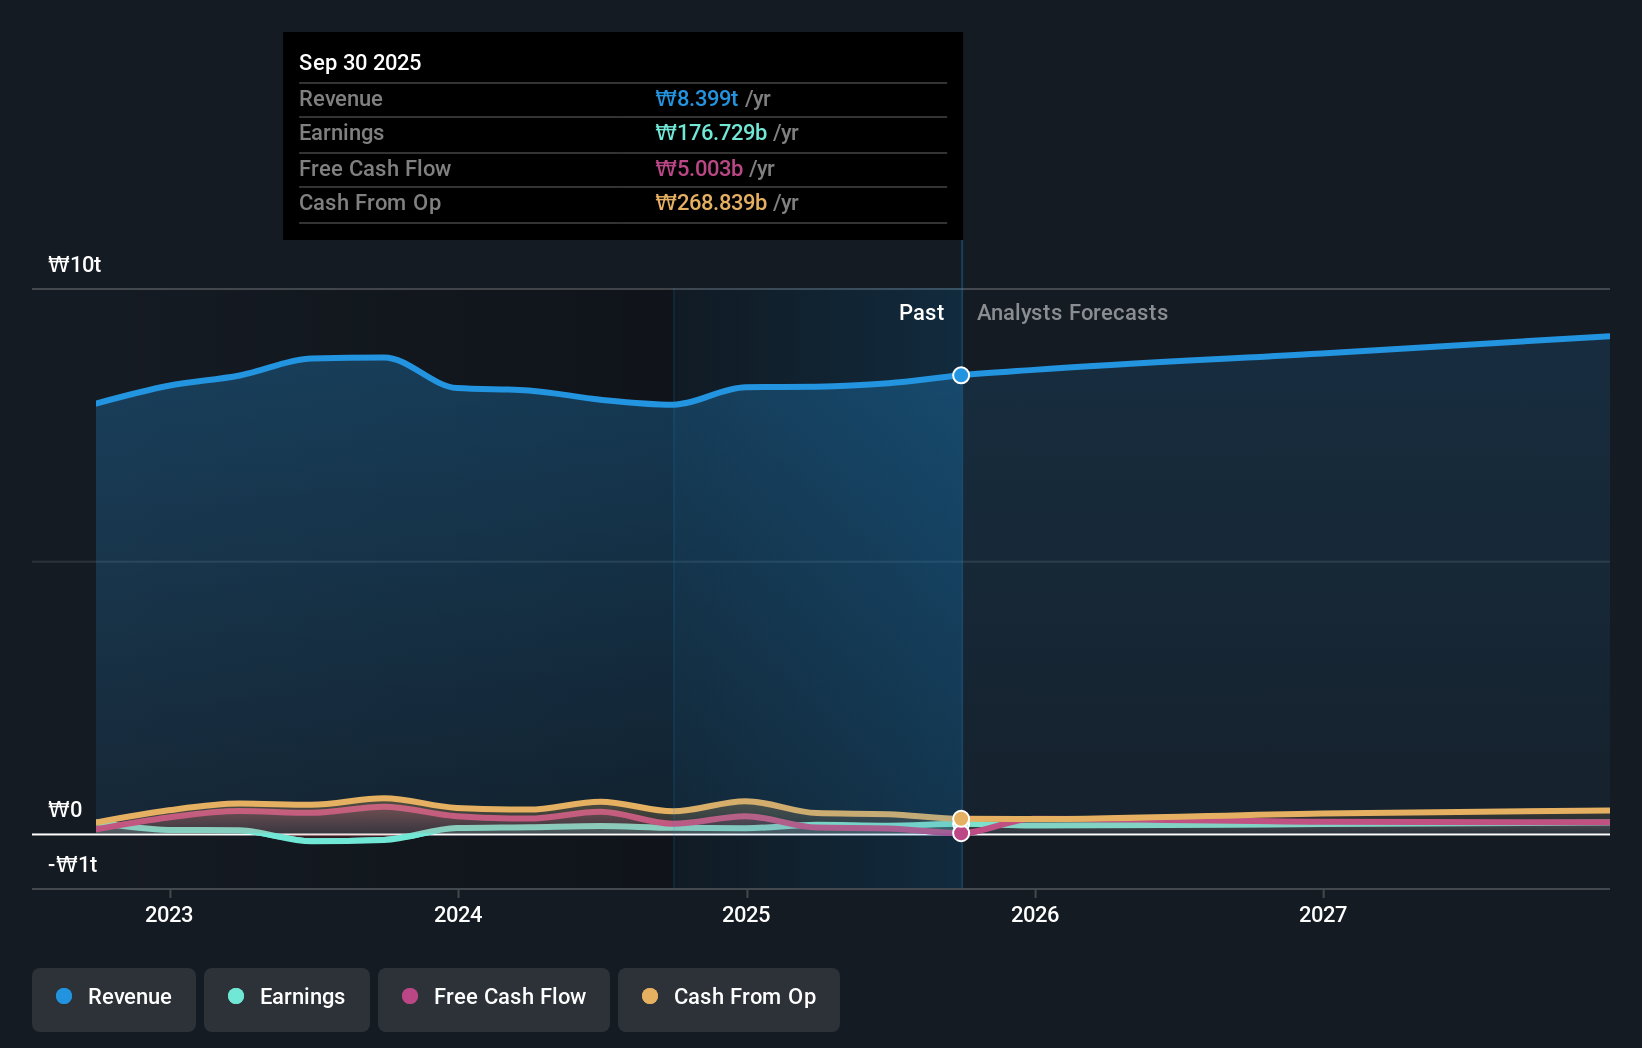Expand the Free Cash Flow tooltip entry
This screenshot has width=1642, height=1048.
pyautogui.click(x=622, y=168)
